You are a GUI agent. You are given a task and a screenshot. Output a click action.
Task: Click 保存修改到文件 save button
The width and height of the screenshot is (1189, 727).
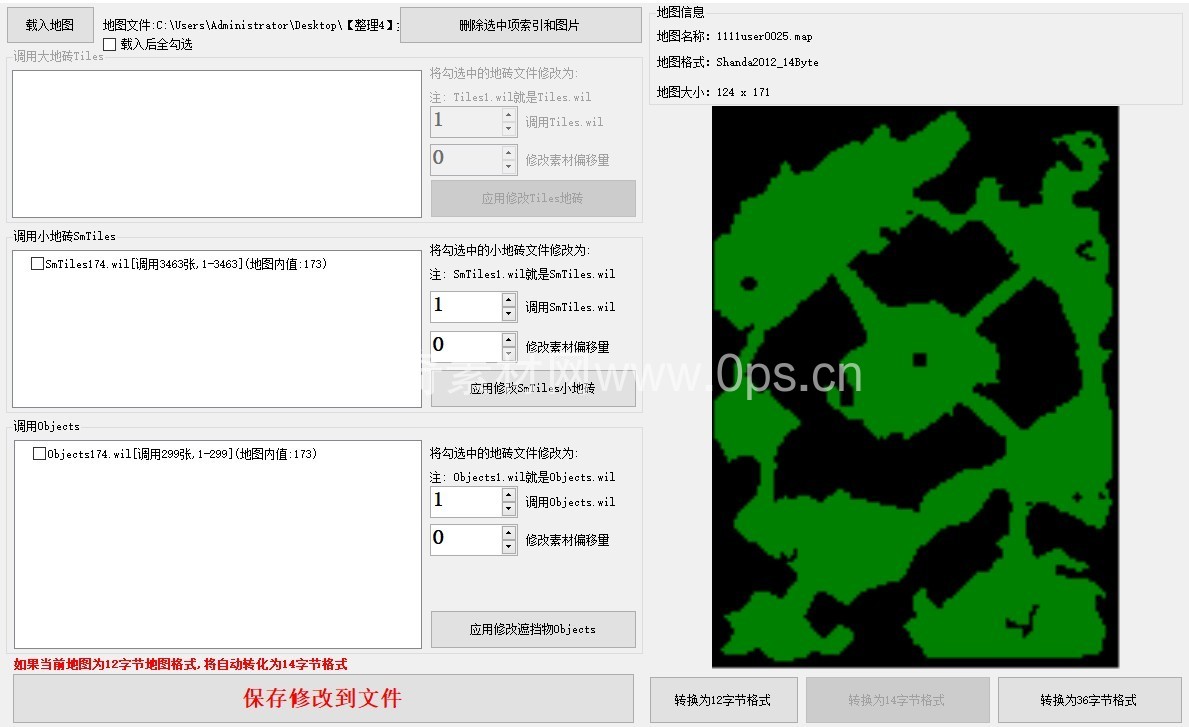tap(323, 698)
